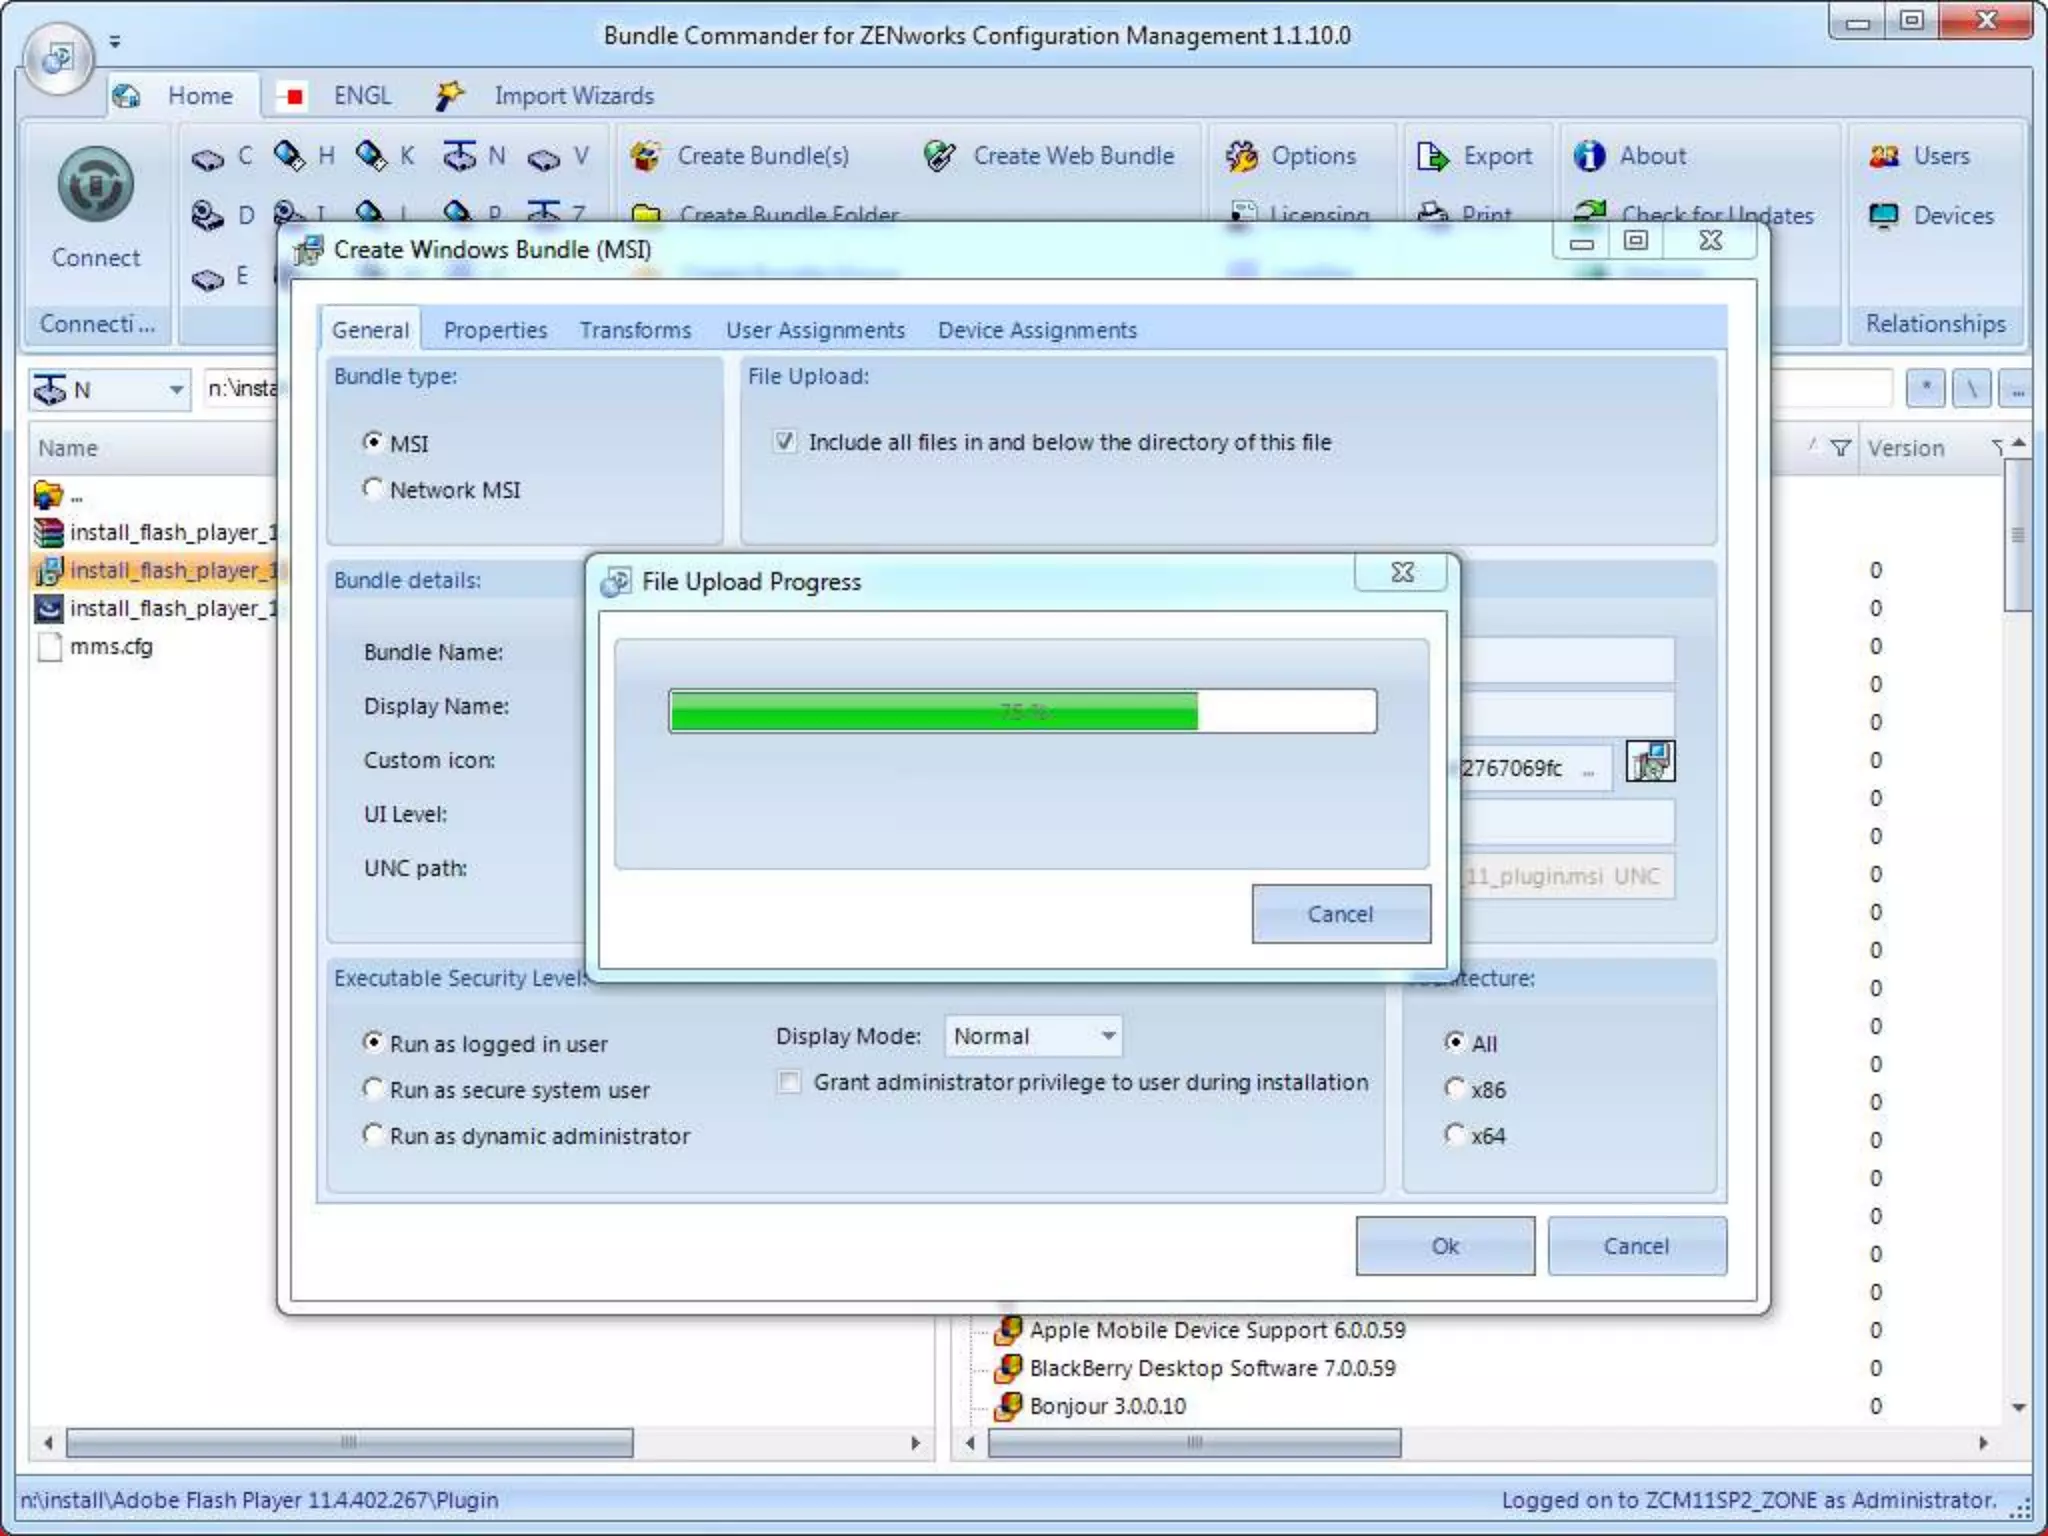Click the Name column header

tap(153, 448)
